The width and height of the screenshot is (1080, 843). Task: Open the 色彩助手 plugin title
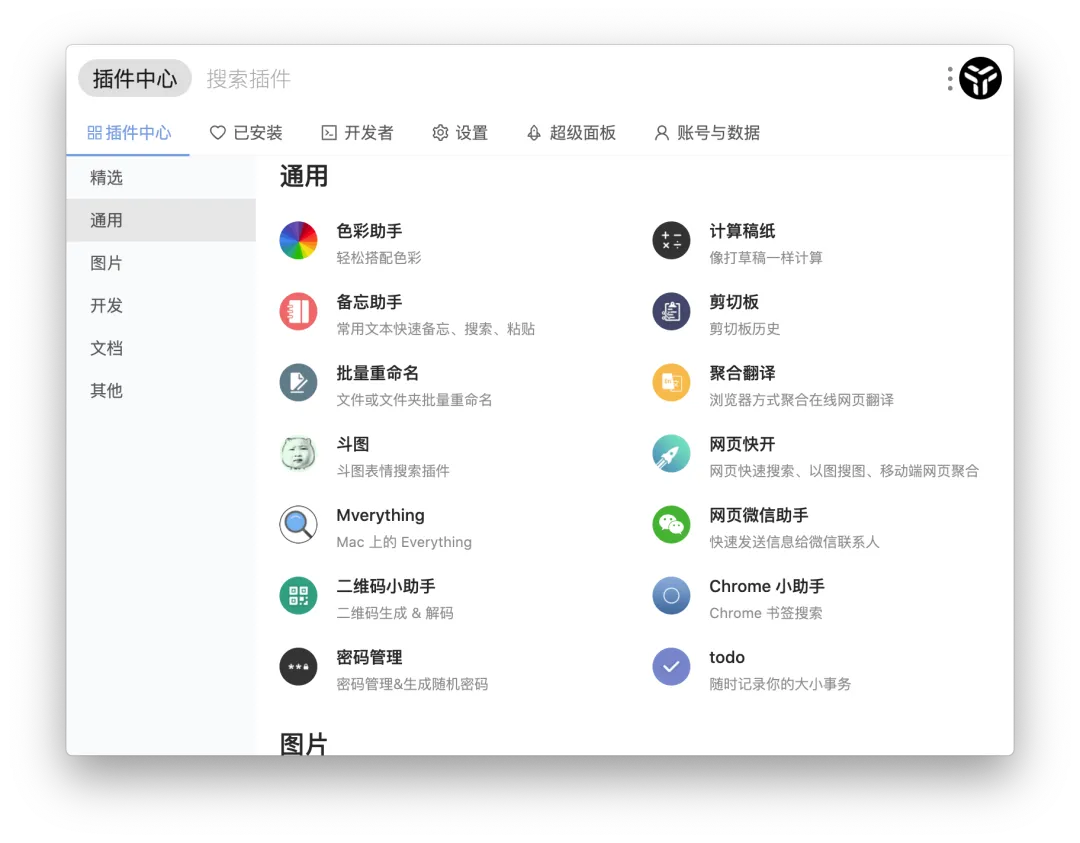coord(369,231)
